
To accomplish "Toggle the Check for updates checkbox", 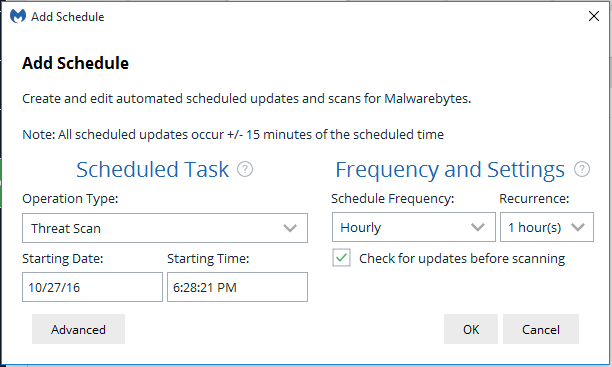I will pos(342,258).
